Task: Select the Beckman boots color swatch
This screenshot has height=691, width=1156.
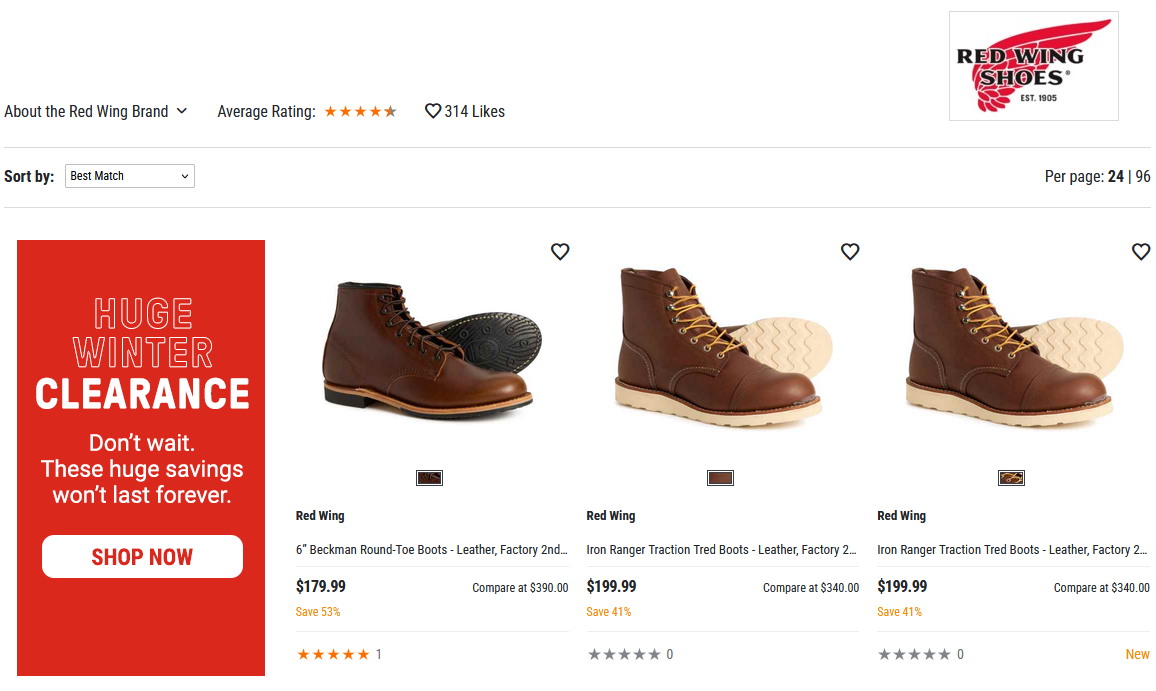Action: coord(429,478)
